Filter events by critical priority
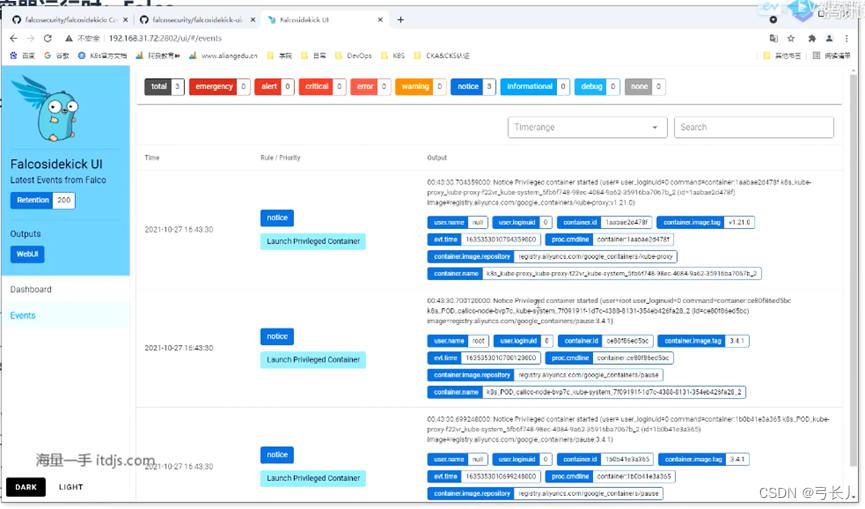Image resolution: width=865 pixels, height=509 pixels. click(322, 87)
